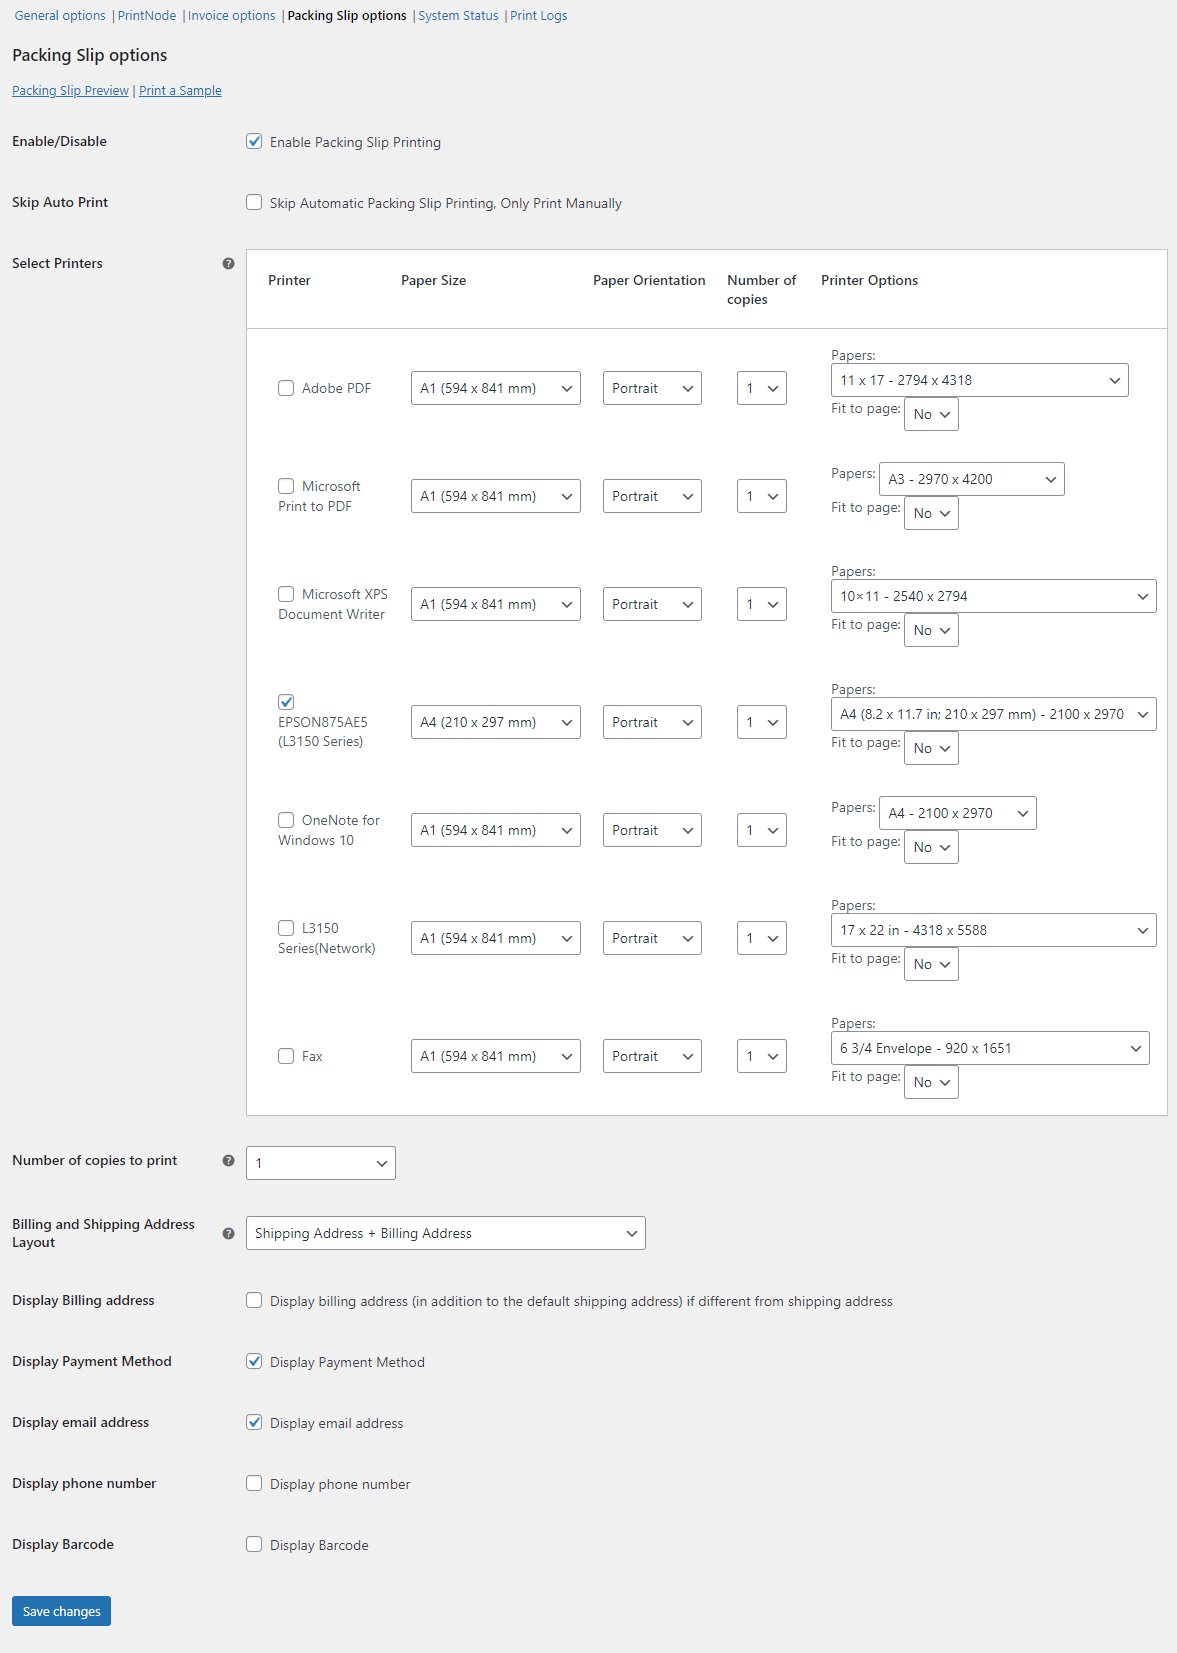Image resolution: width=1177 pixels, height=1653 pixels.
Task: Enable Display billing address checkbox
Action: (254, 1301)
